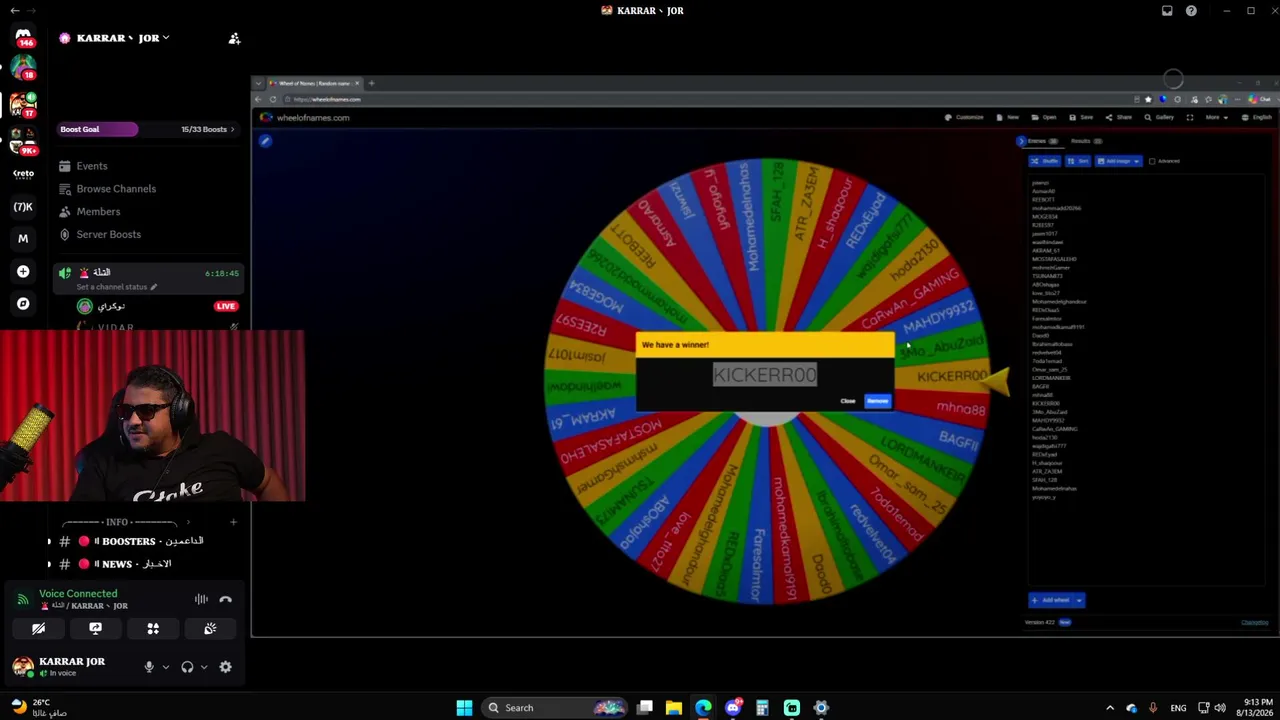Open headphone output options arrow
The width and height of the screenshot is (1280, 720).
point(203,667)
